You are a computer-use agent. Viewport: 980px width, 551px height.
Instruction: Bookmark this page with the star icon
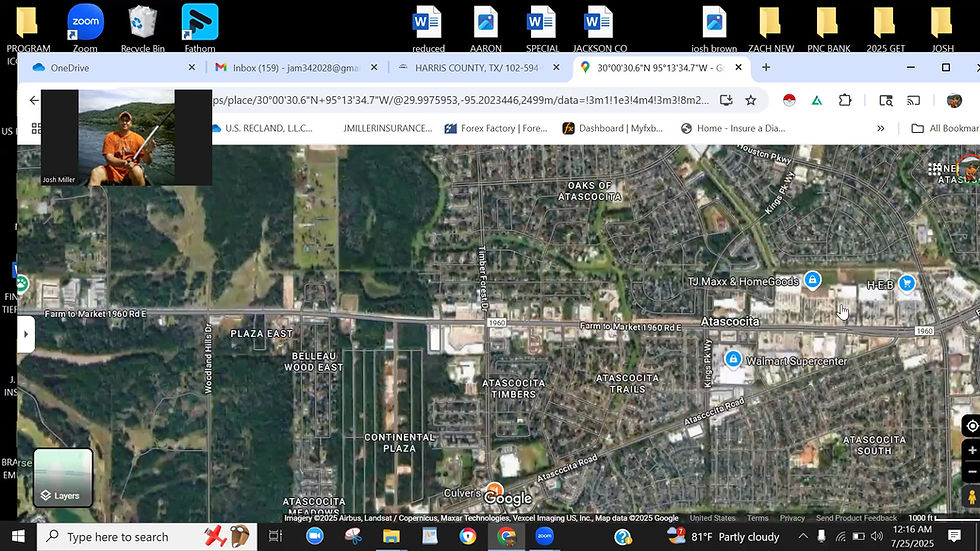751,100
